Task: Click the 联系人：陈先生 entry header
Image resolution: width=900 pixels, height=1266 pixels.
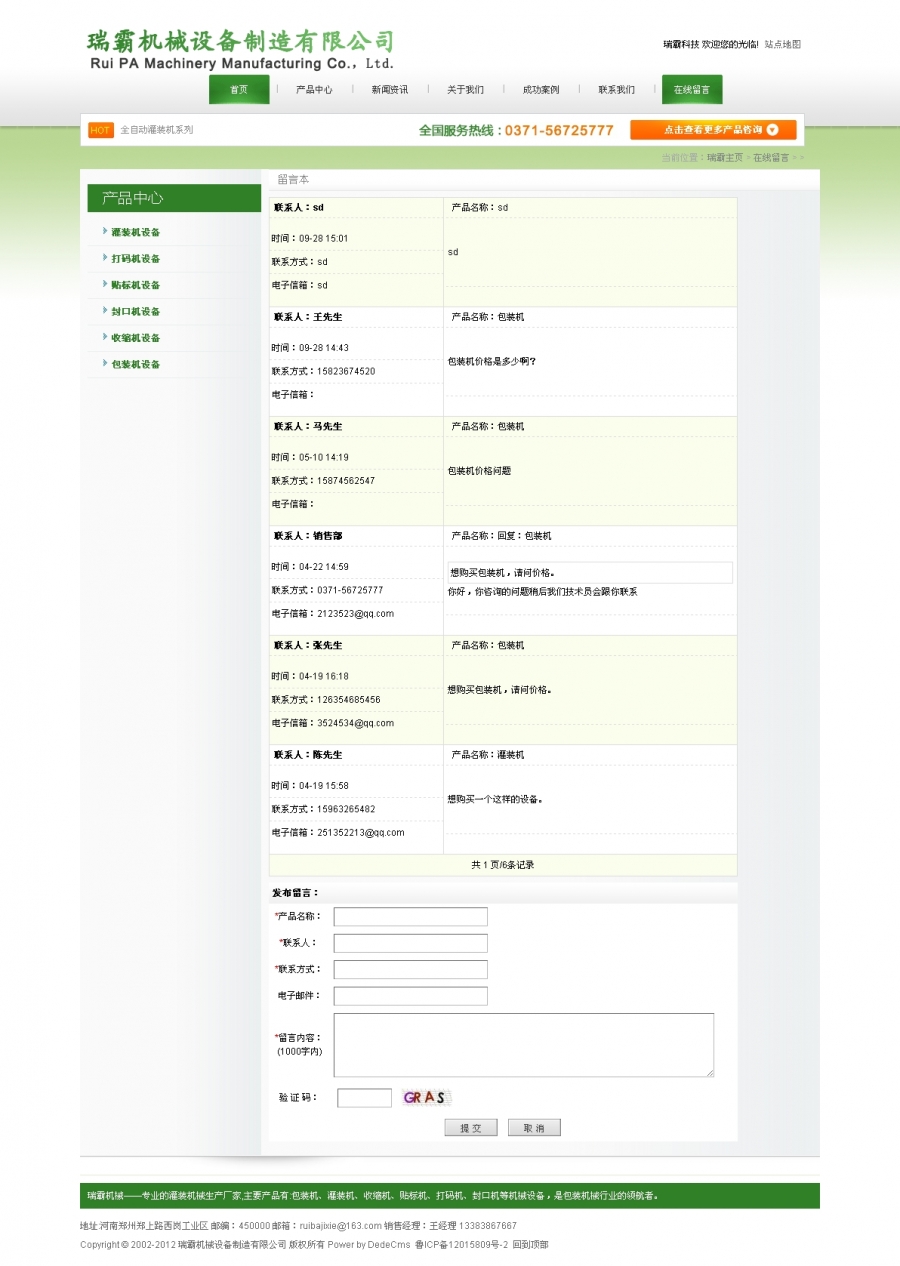Action: [308, 755]
